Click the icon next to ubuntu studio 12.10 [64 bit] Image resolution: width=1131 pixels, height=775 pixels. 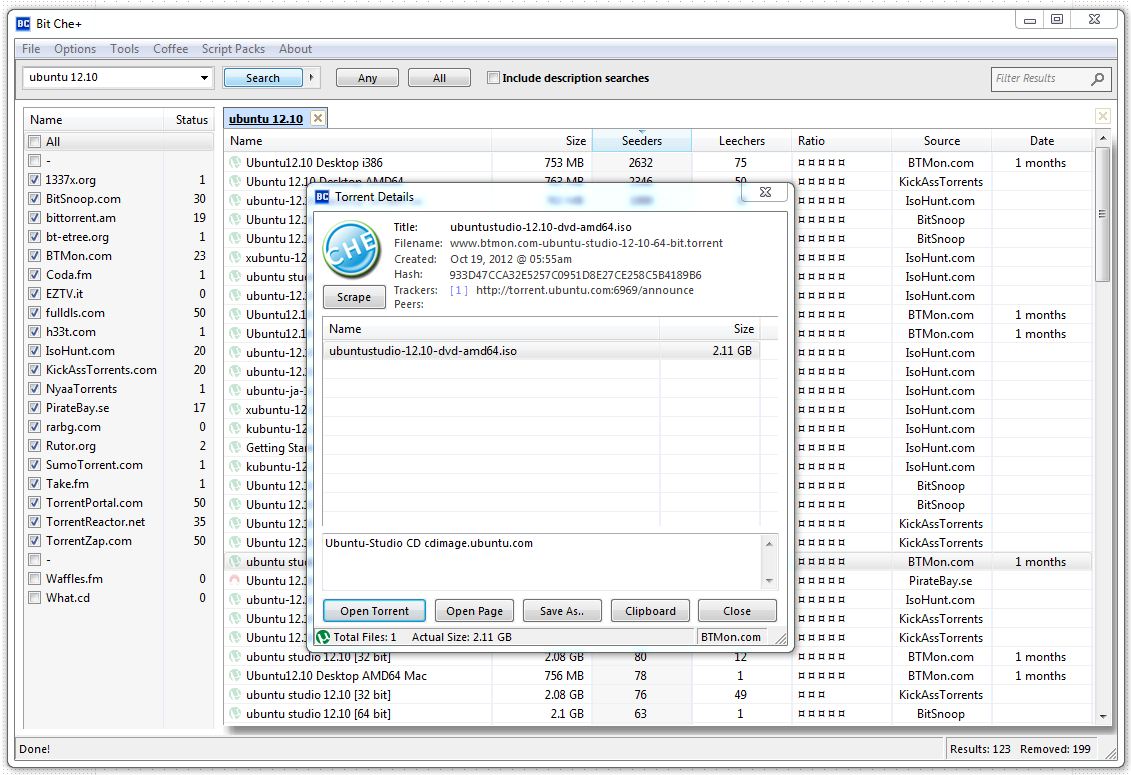click(235, 714)
